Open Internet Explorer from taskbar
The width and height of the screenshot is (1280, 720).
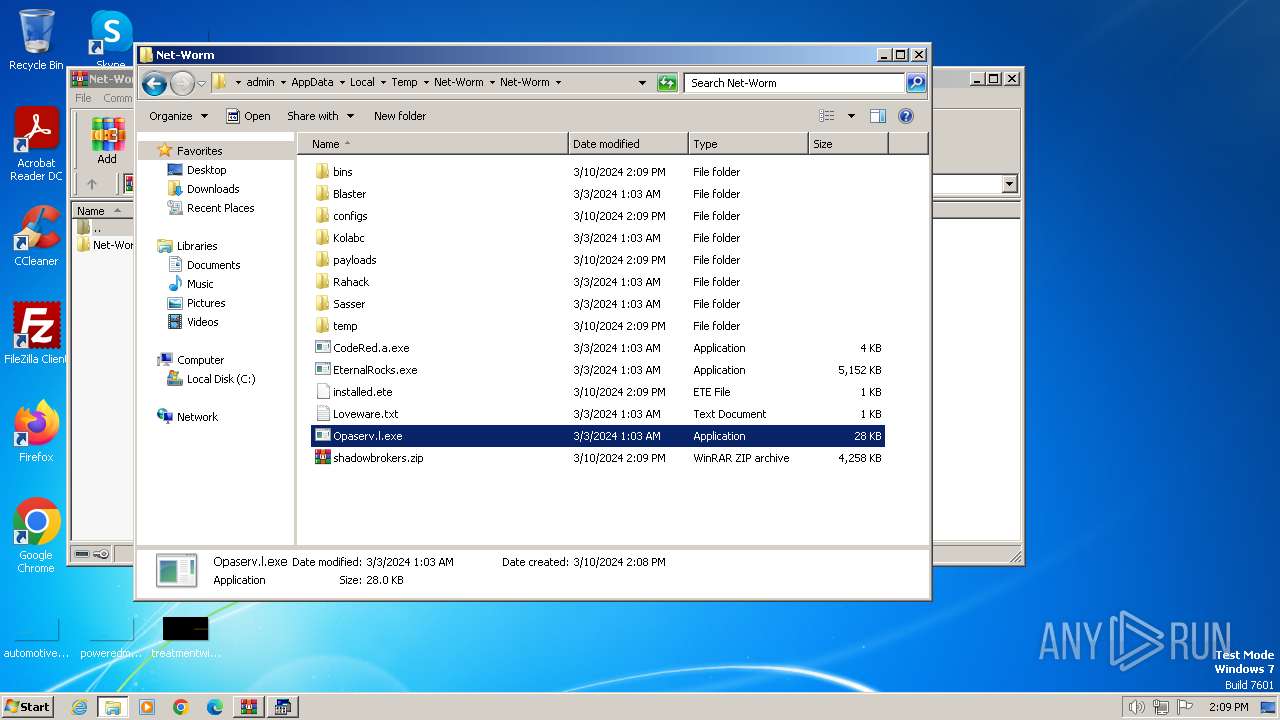point(79,707)
